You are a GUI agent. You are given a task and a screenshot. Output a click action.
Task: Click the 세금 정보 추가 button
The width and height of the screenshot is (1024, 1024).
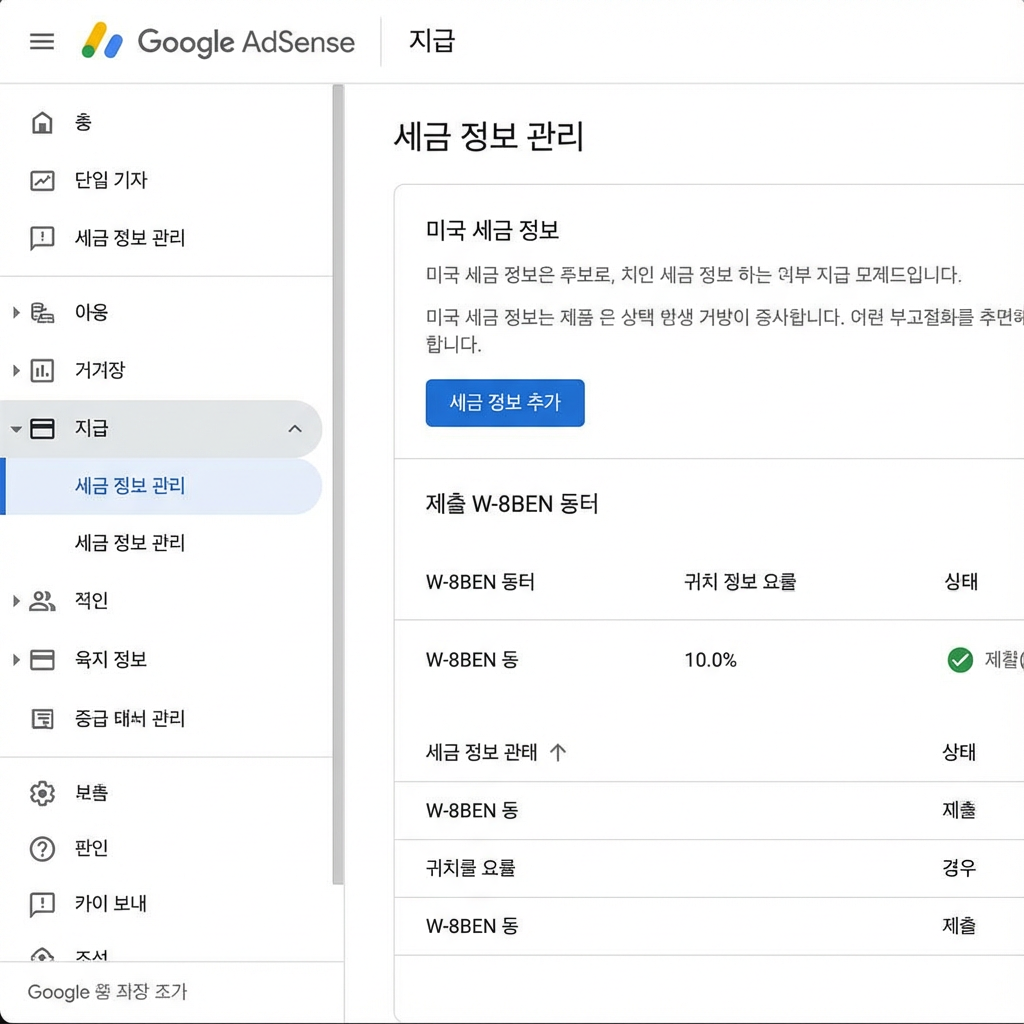505,403
